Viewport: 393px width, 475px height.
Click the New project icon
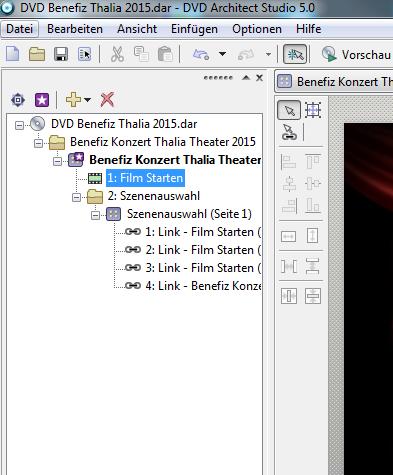pyautogui.click(x=13, y=54)
